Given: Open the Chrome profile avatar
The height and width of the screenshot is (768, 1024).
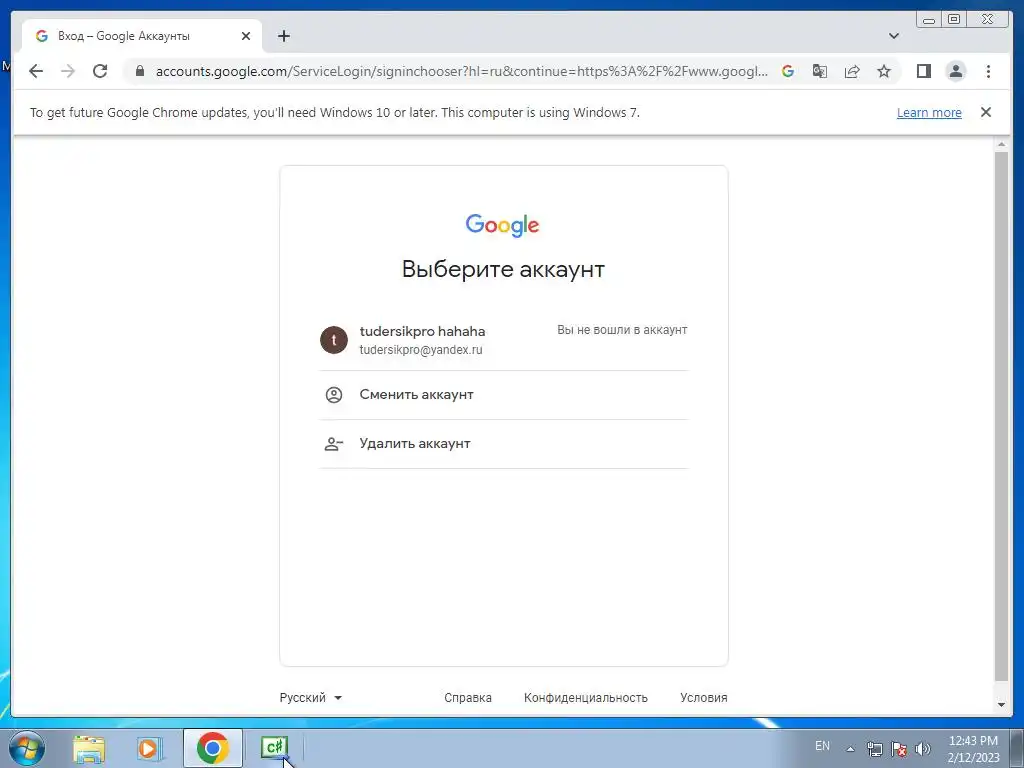Looking at the screenshot, I should click(x=955, y=71).
